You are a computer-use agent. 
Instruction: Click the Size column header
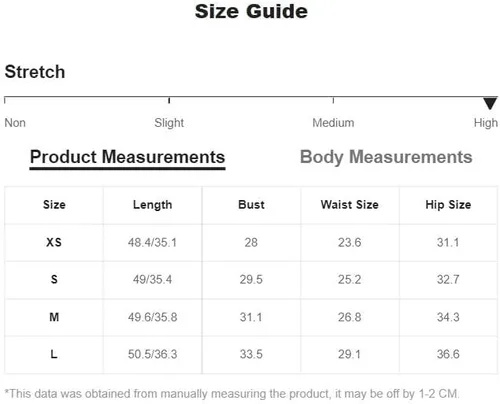click(54, 205)
